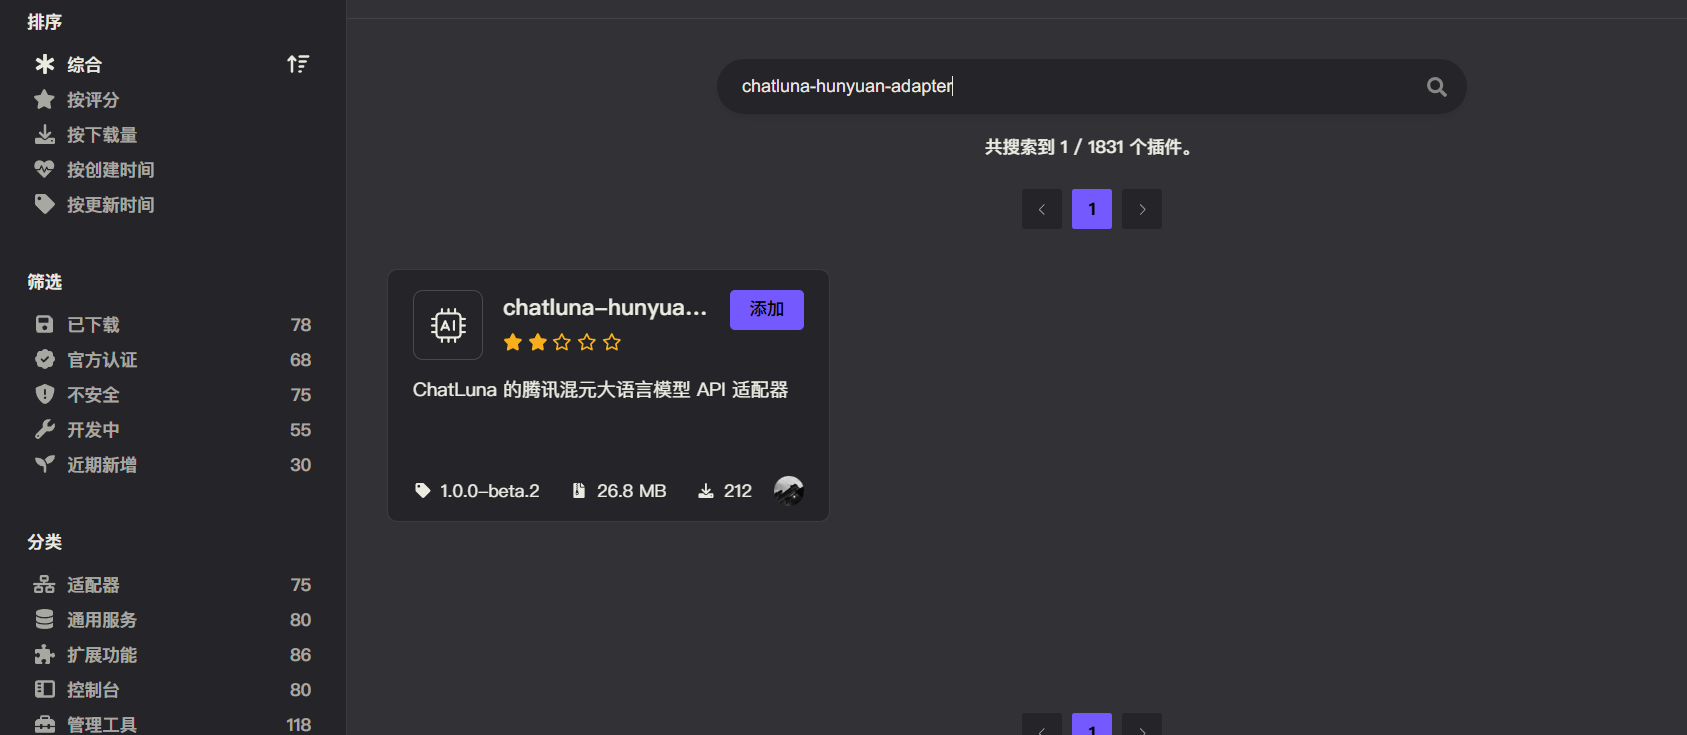The width and height of the screenshot is (1687, 735).
Task: Click the result count text 共搜索到 1 / 1831
Action: (1091, 148)
